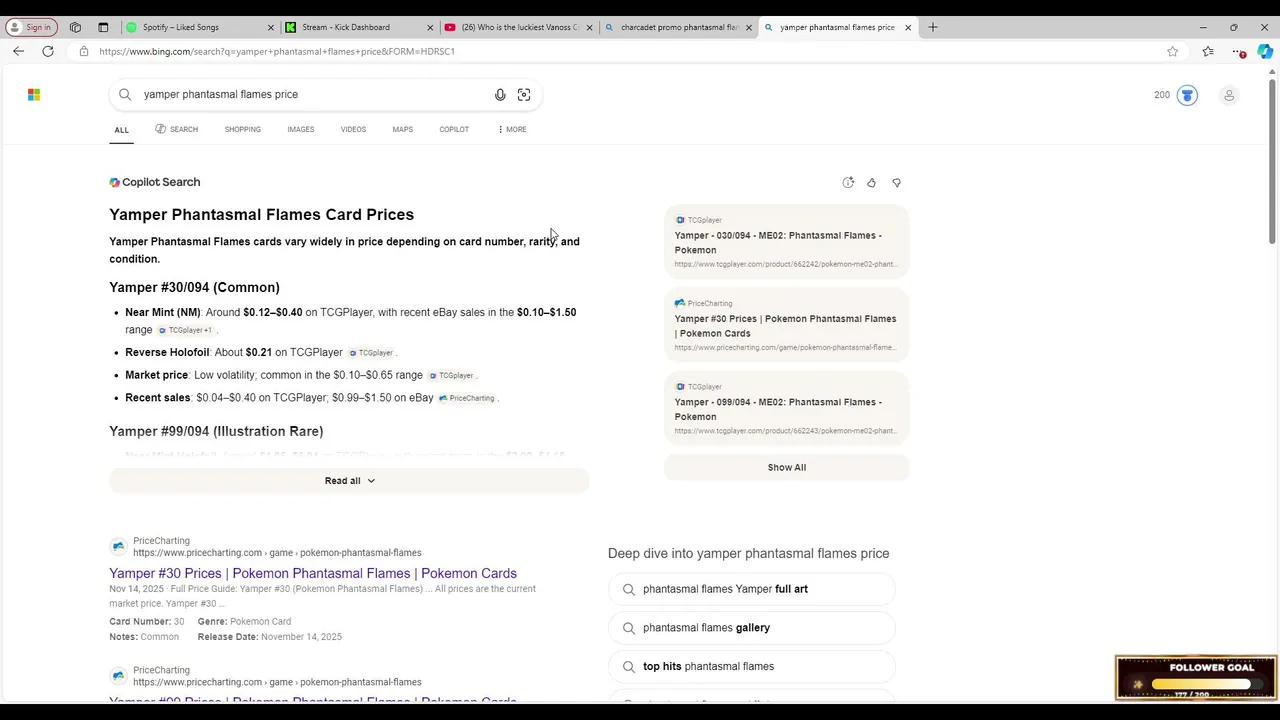Viewport: 1280px width, 720px height.
Task: Reload the page with the refresh icon
Action: tap(47, 51)
